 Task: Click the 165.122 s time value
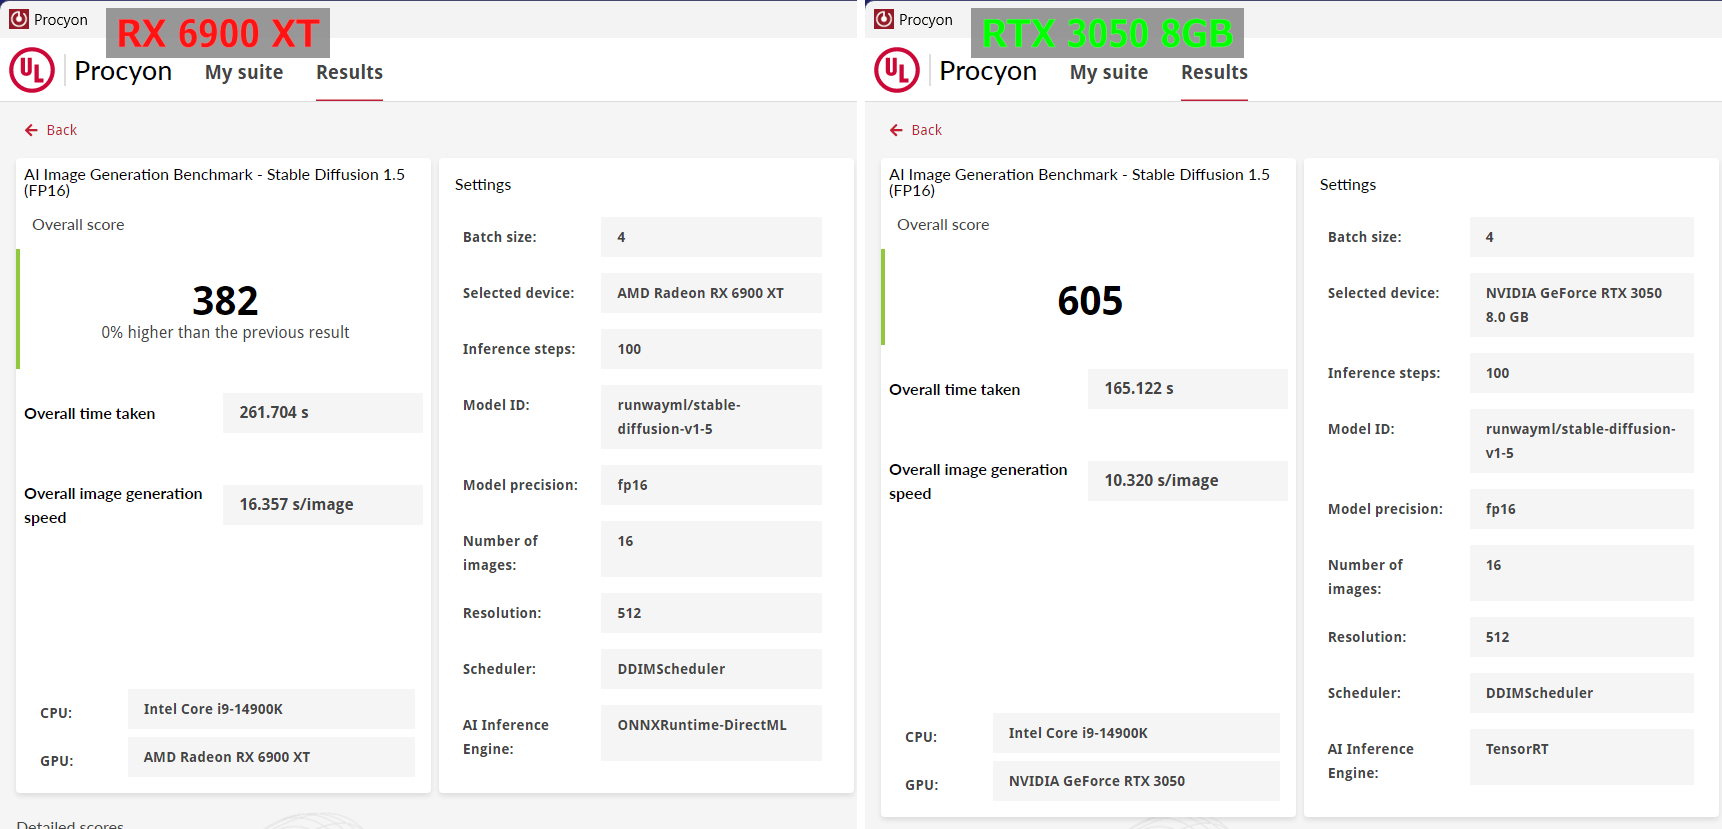(1188, 389)
